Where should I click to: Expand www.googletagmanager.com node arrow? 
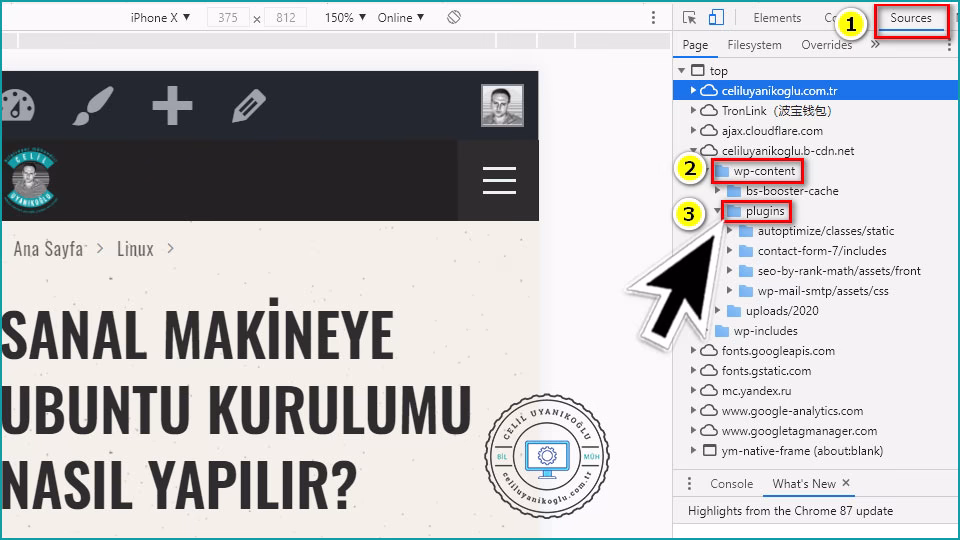[693, 430]
